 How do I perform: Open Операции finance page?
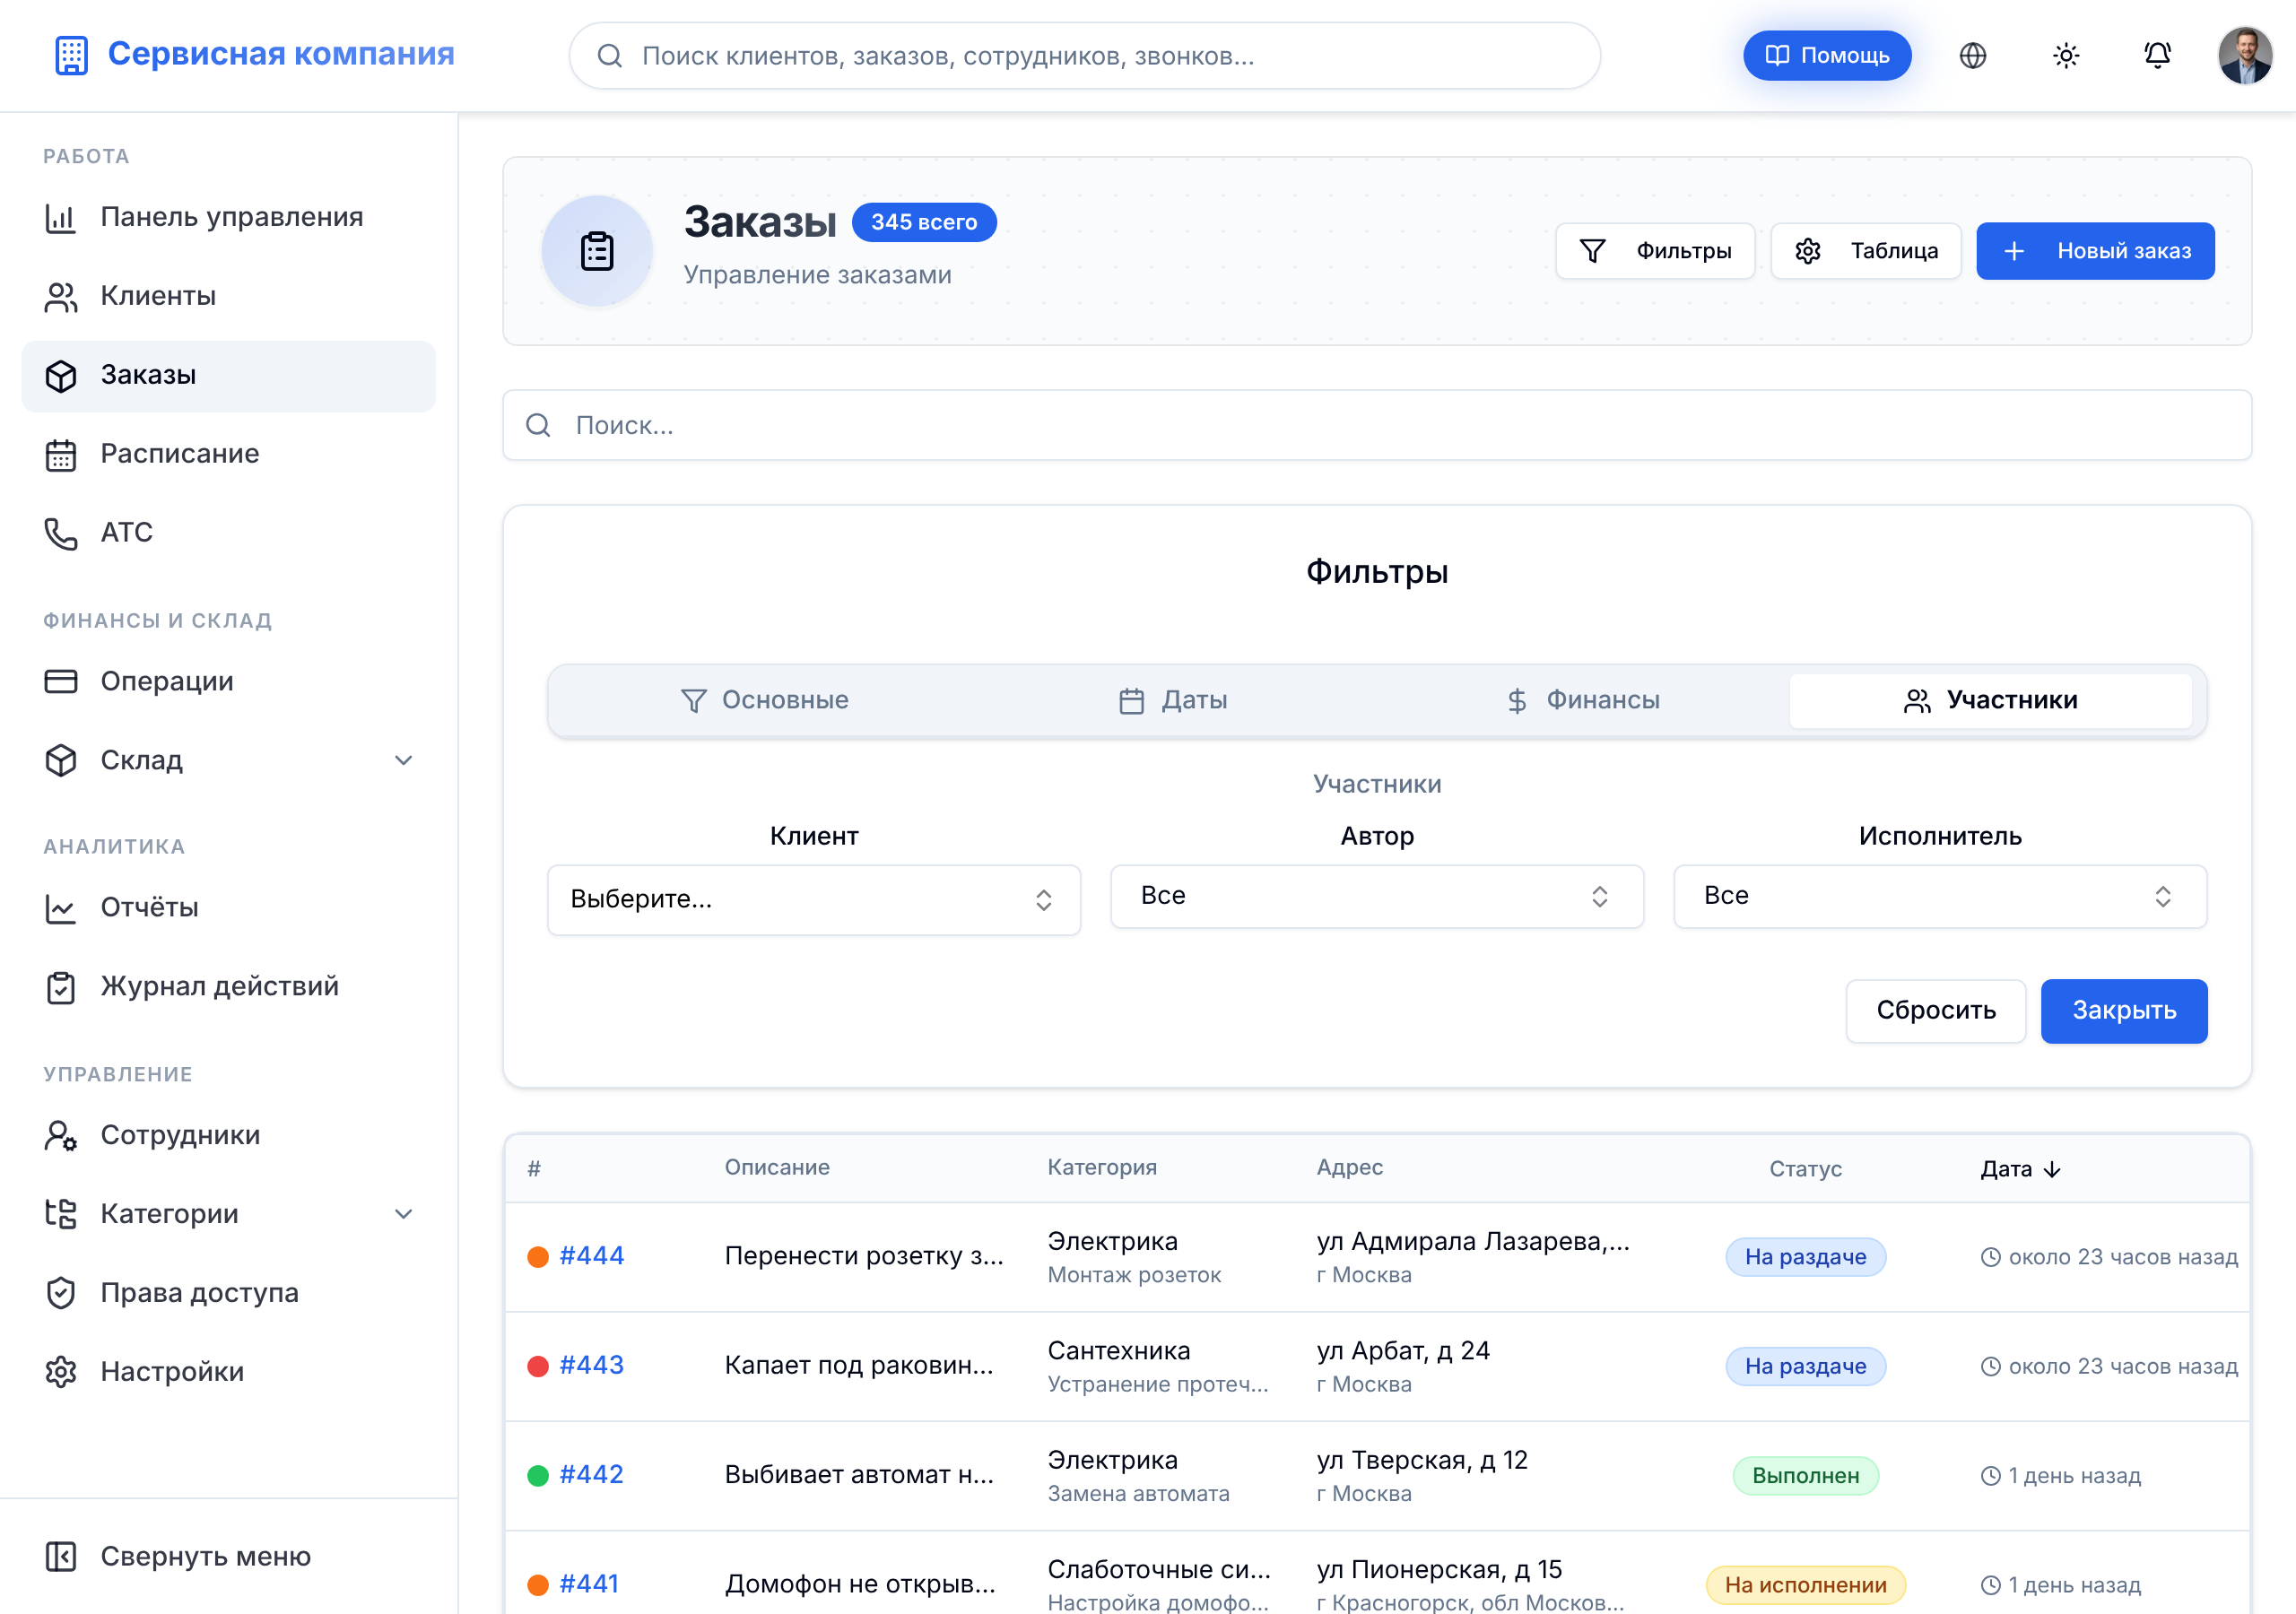click(x=228, y=681)
